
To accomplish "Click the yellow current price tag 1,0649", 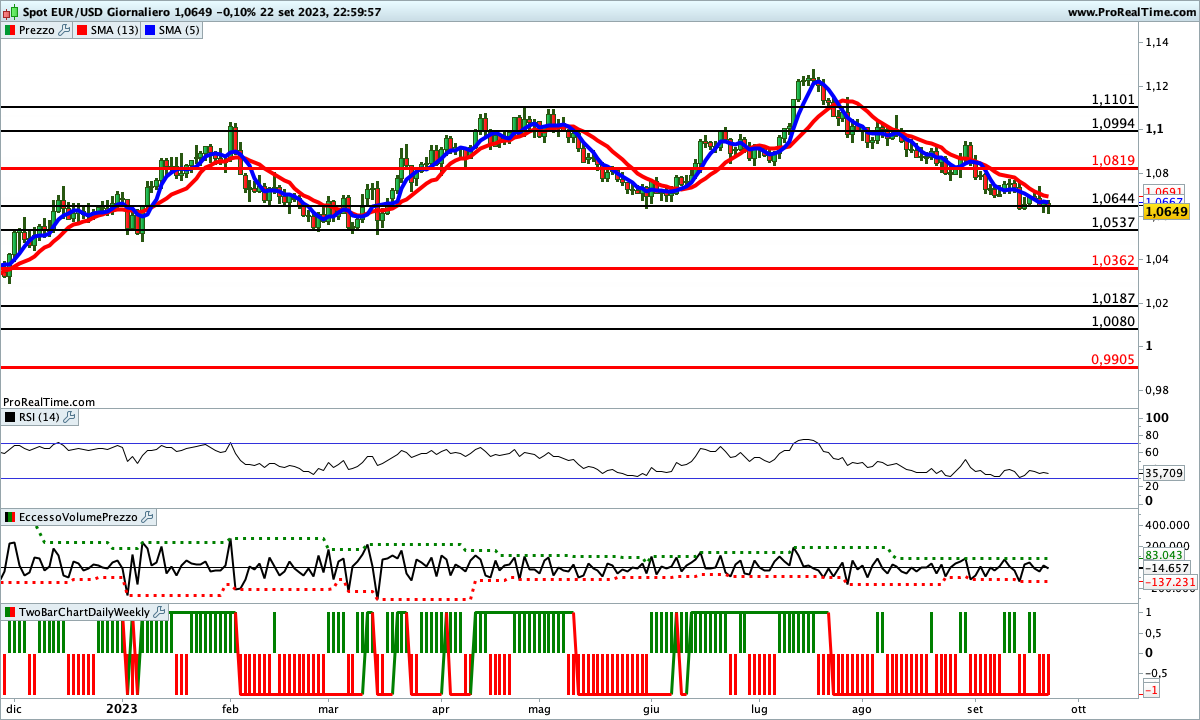I will 1165,212.
